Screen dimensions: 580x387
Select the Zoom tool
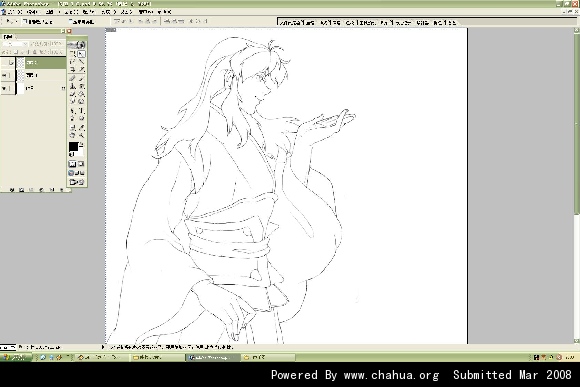point(81,135)
